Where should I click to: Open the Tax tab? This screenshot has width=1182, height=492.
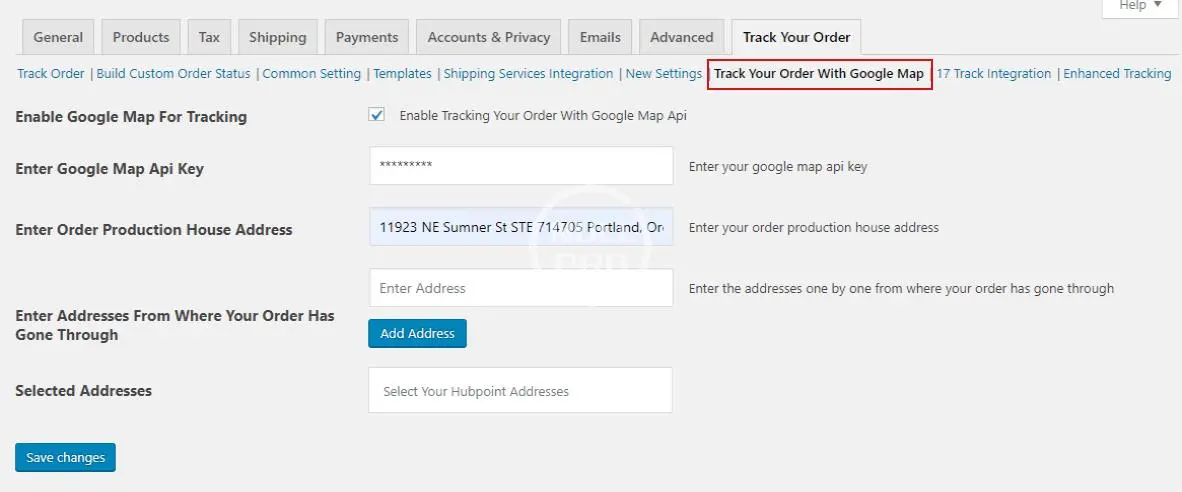point(209,37)
